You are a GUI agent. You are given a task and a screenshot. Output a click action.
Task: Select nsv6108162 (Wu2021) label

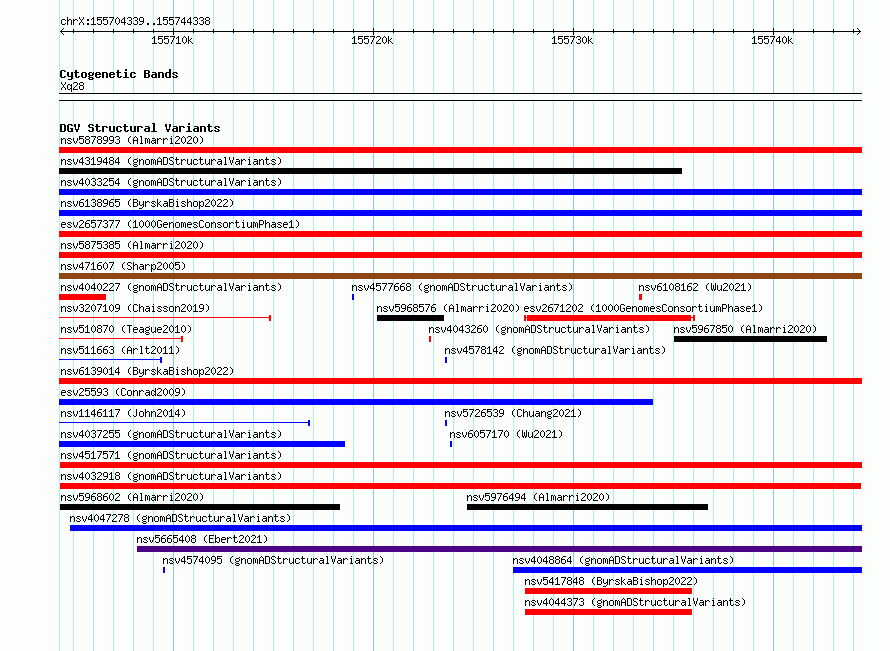(695, 287)
